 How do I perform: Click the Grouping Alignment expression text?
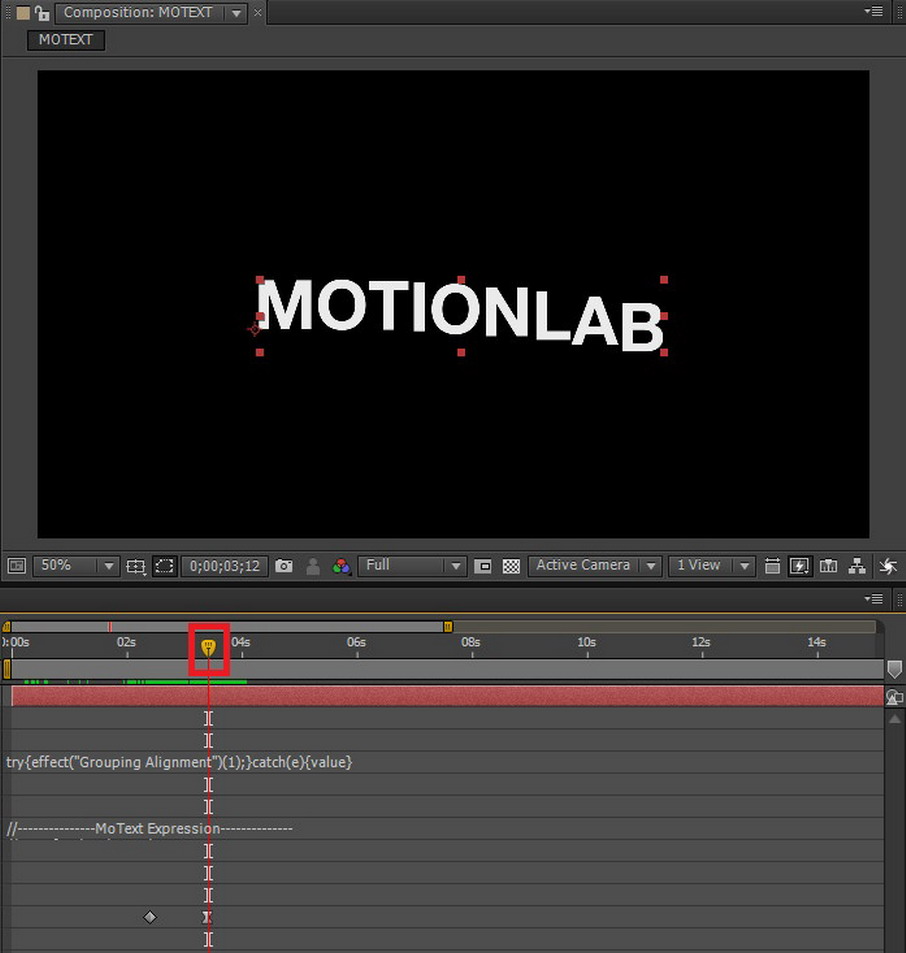(179, 762)
